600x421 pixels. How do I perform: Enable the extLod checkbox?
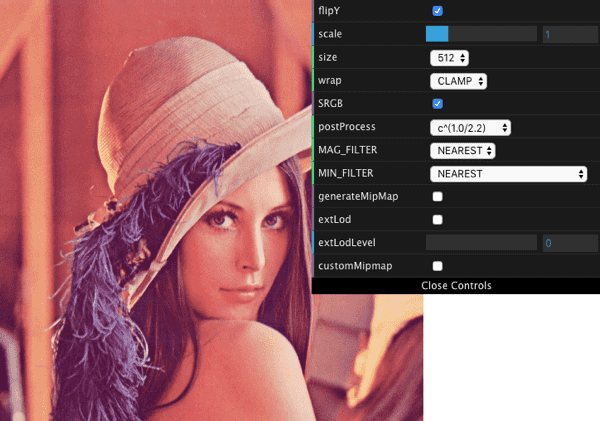(x=437, y=220)
